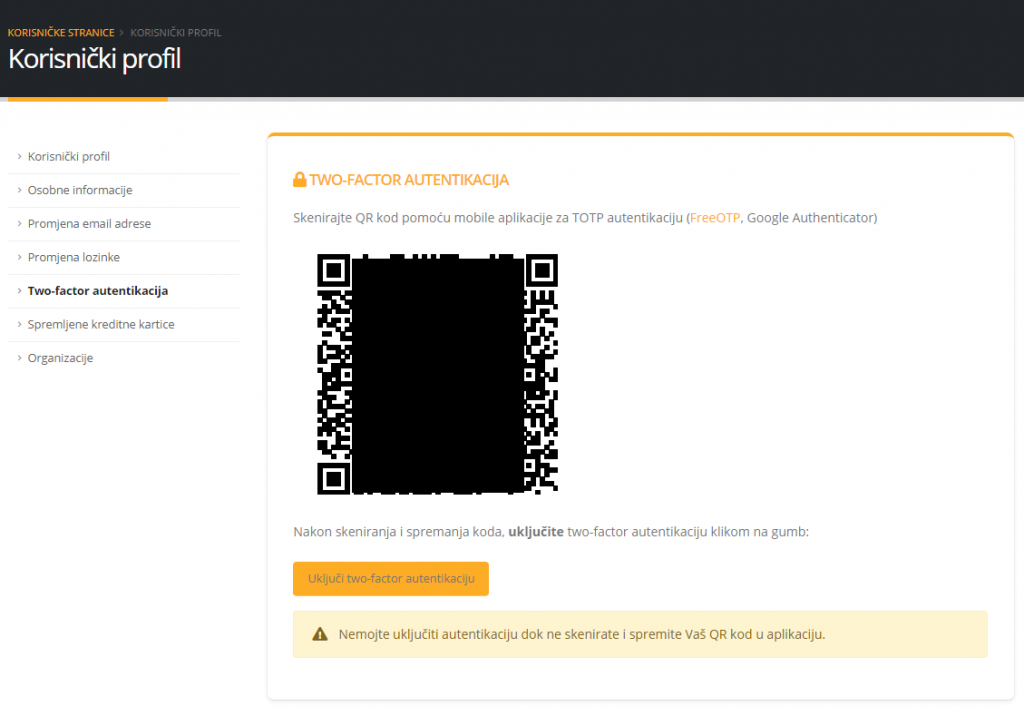
Task: Click the chevron arrow before Spremljene kreditne kartice
Action: click(x=19, y=324)
